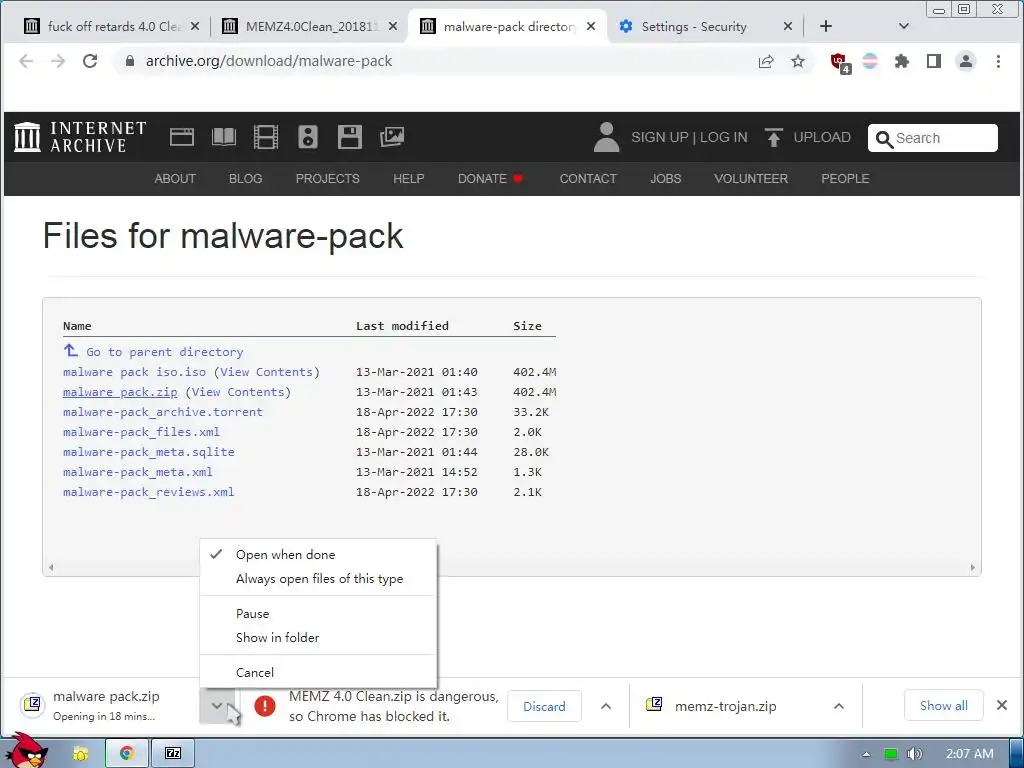Reload the current page
Image resolution: width=1024 pixels, height=768 pixels.
[90, 61]
